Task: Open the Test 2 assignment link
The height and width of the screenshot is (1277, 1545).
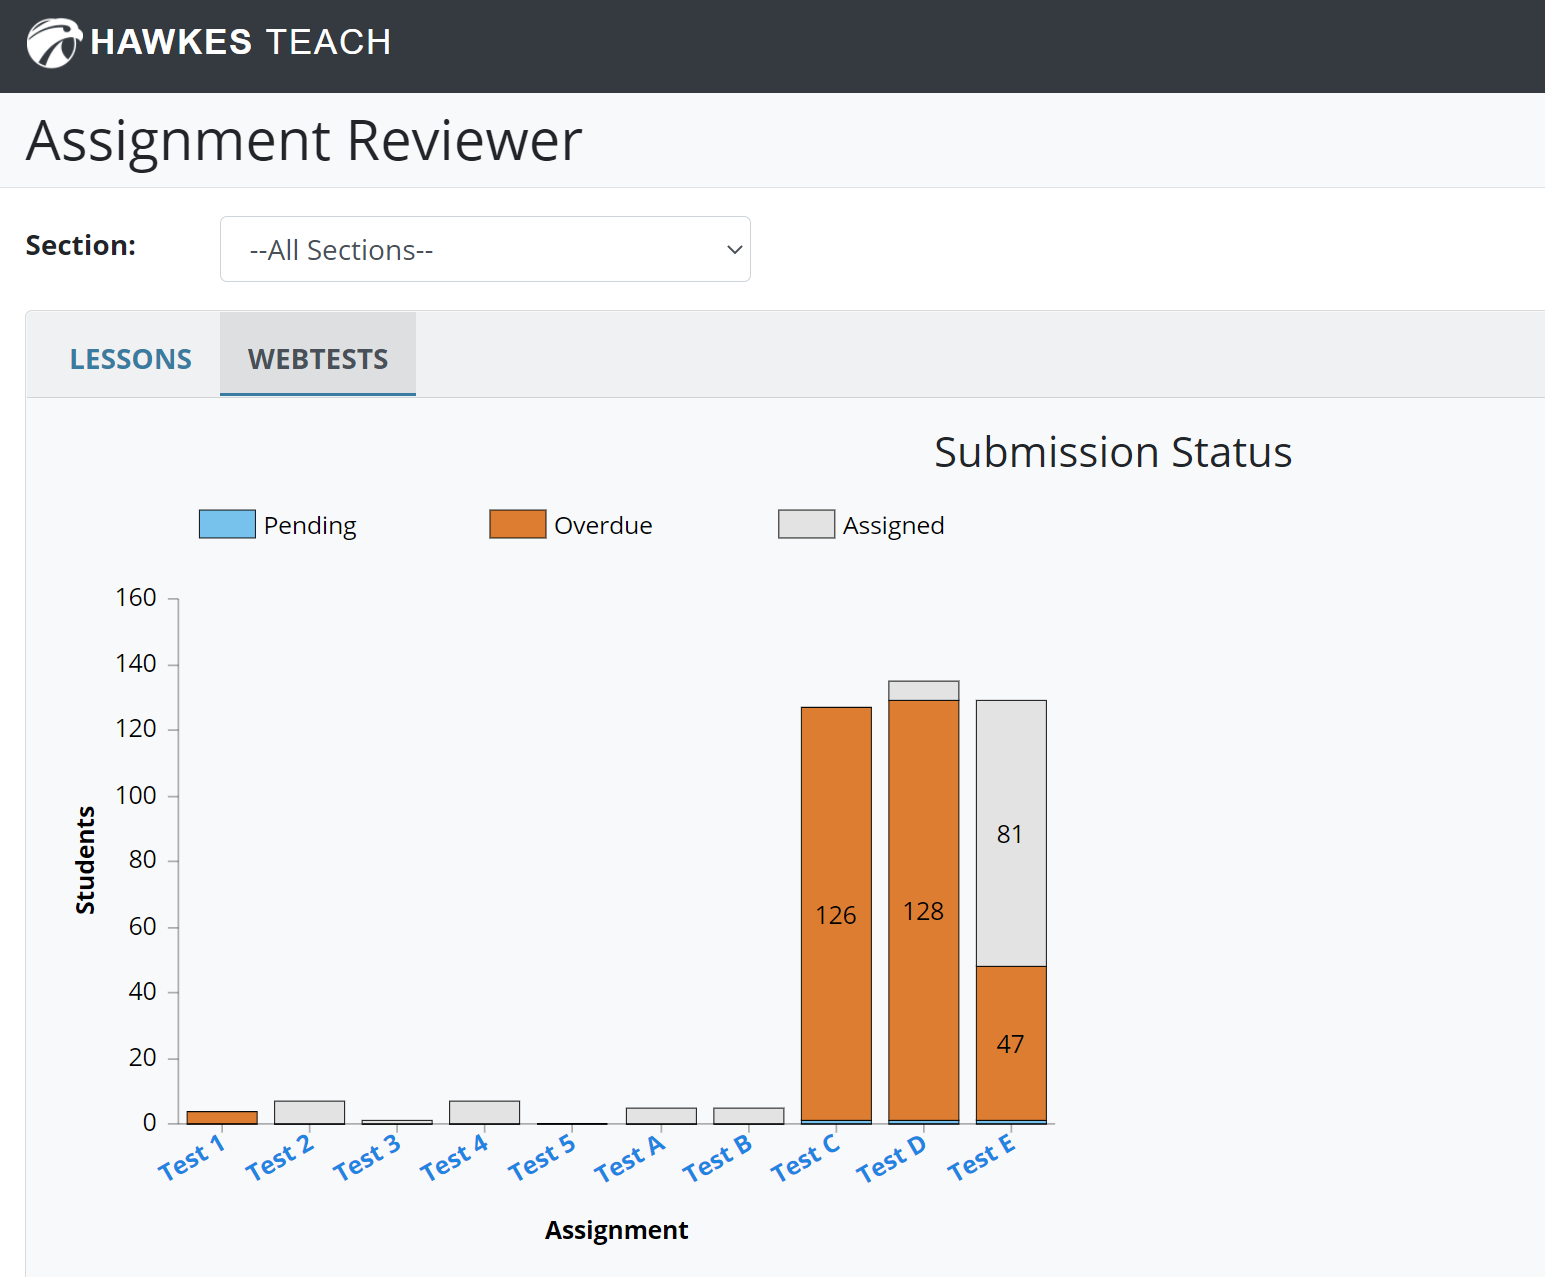Action: coord(280,1157)
